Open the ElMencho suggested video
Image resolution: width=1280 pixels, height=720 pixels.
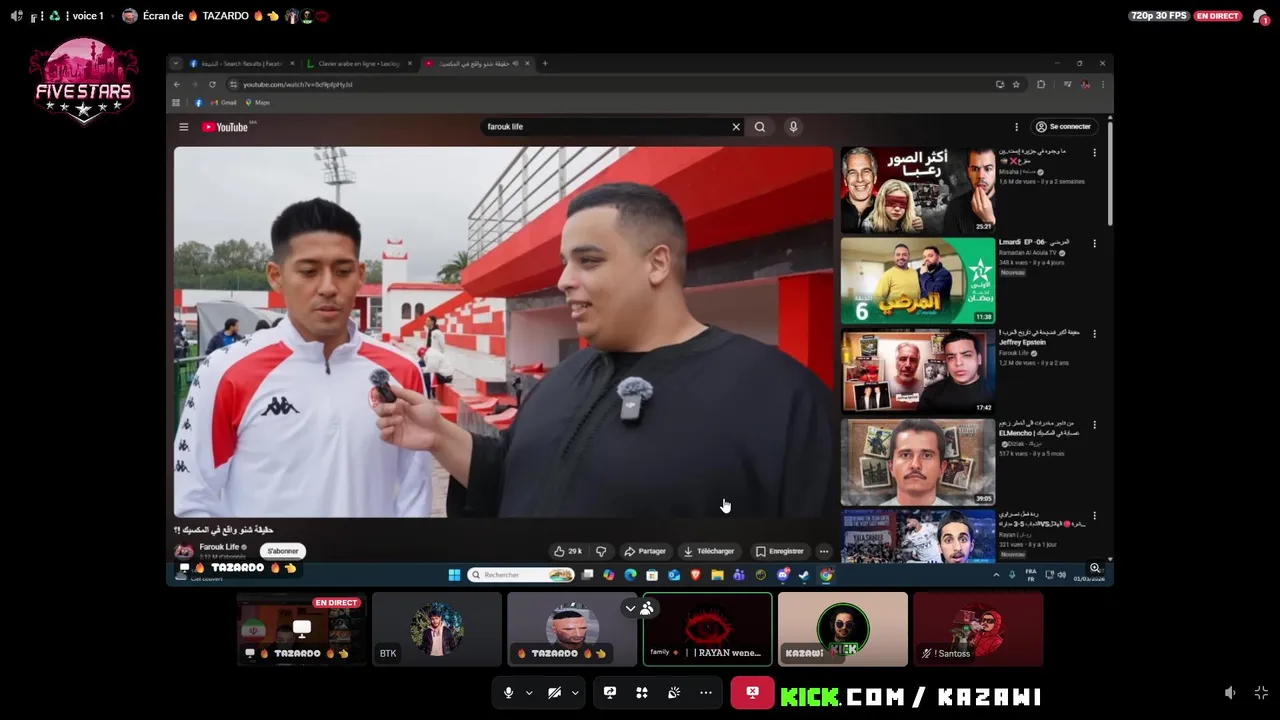[x=918, y=462]
